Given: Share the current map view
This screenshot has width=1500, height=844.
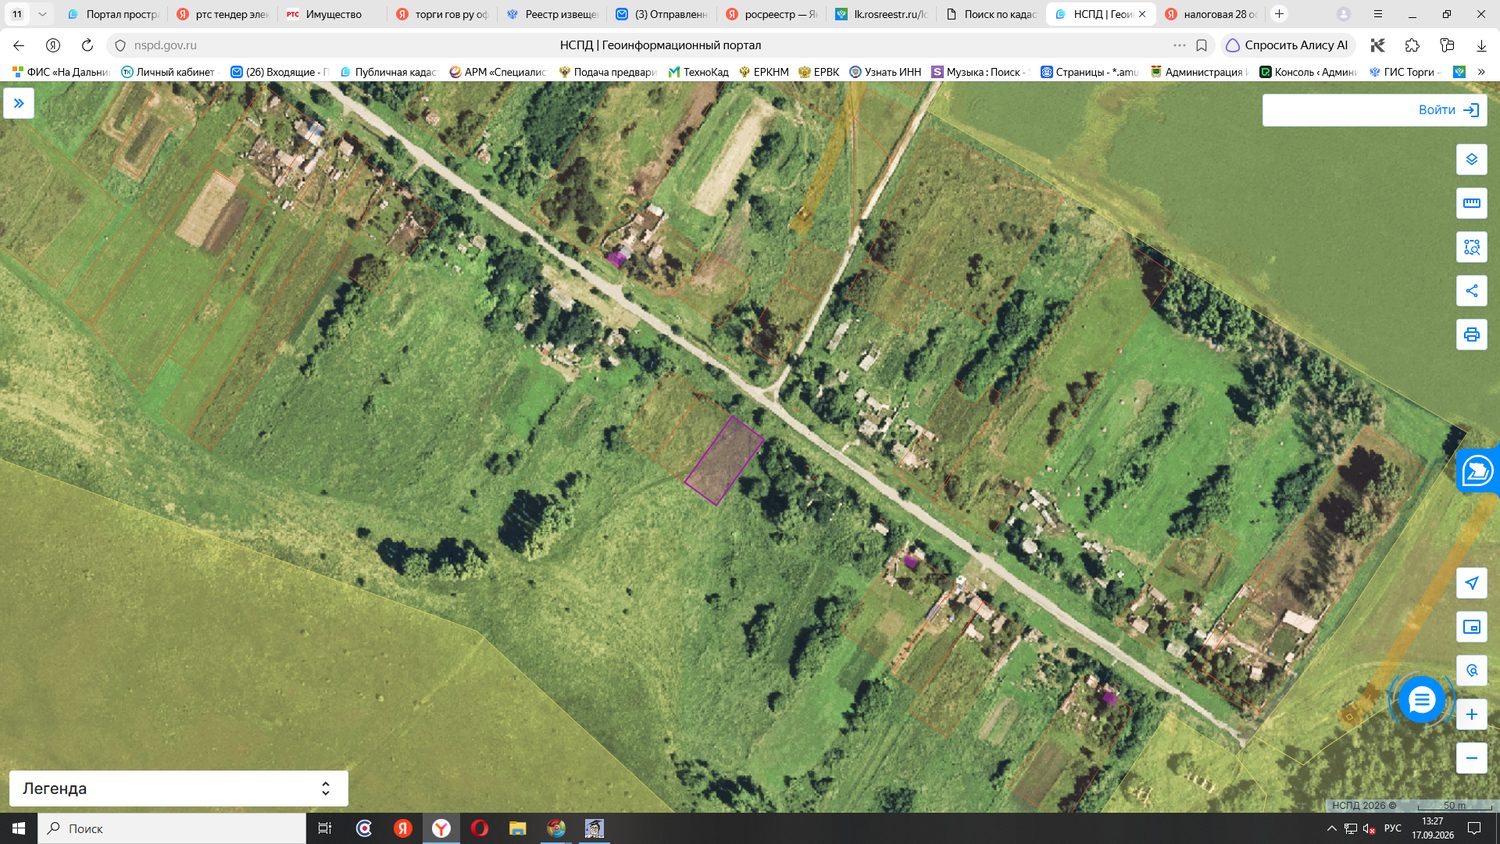Looking at the screenshot, I should (x=1471, y=291).
